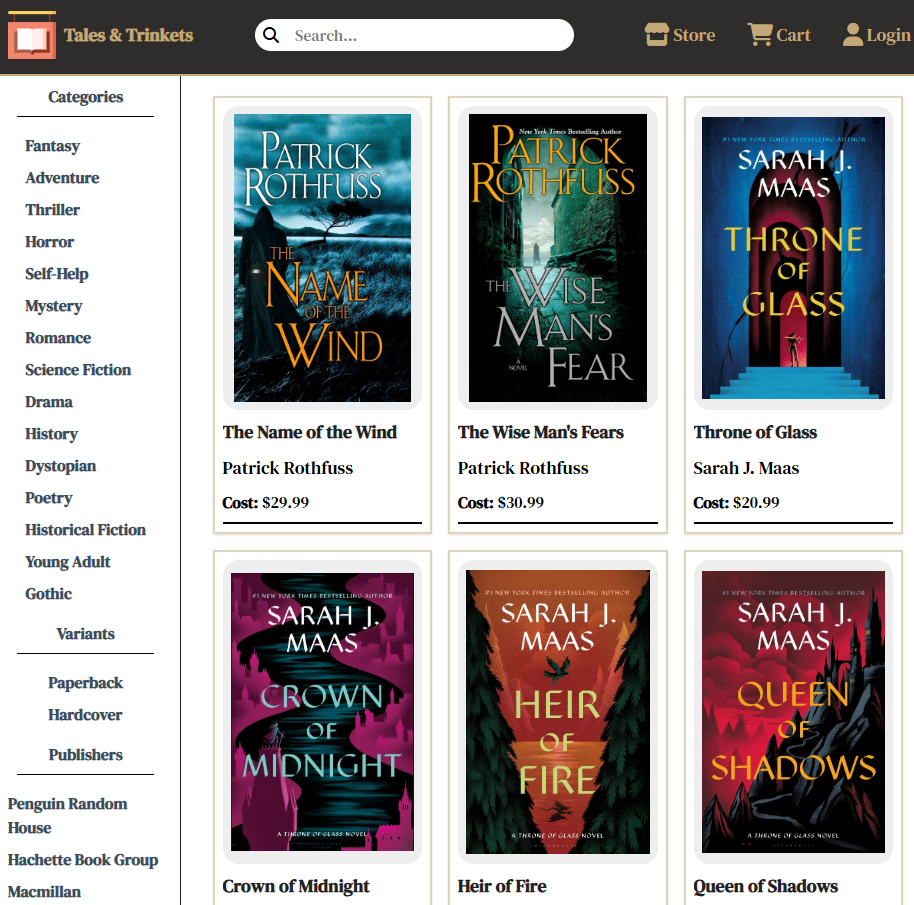The image size is (914, 905).
Task: Click The Wise Man's Fears title
Action: [540, 432]
